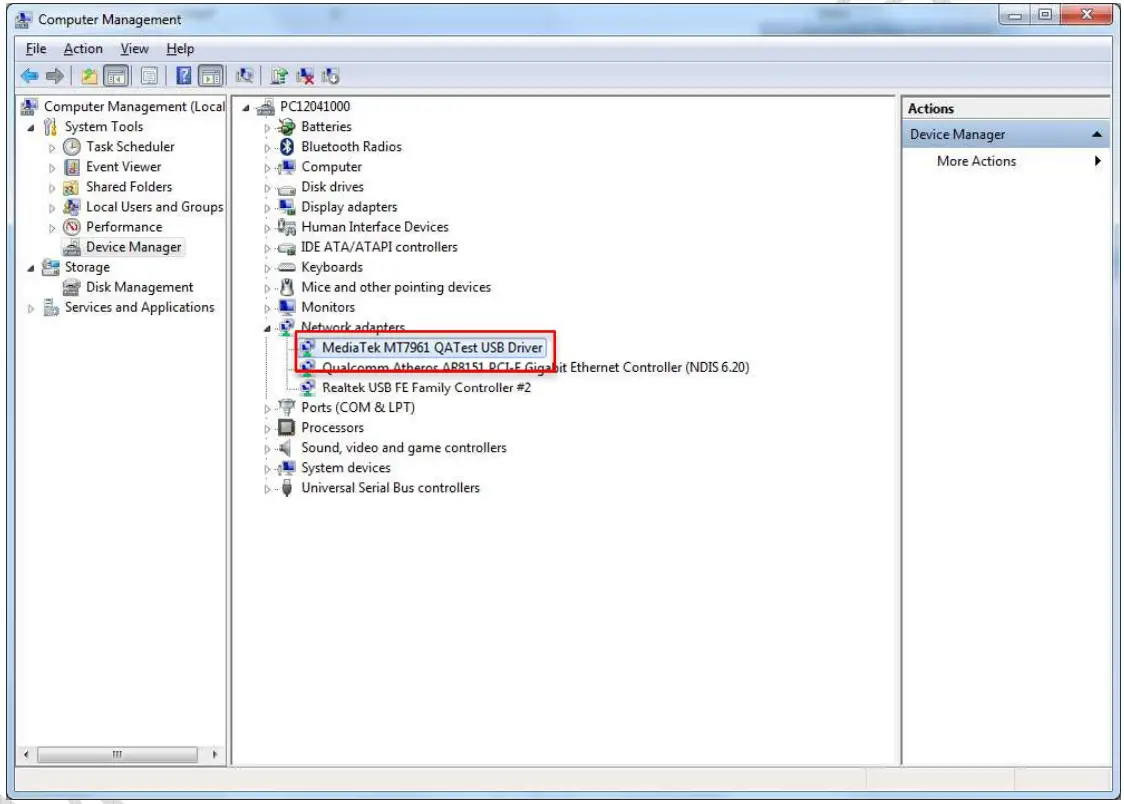The width and height of the screenshot is (1124, 804).
Task: Click the Show/Hide Console Tree icon
Action: (116, 75)
